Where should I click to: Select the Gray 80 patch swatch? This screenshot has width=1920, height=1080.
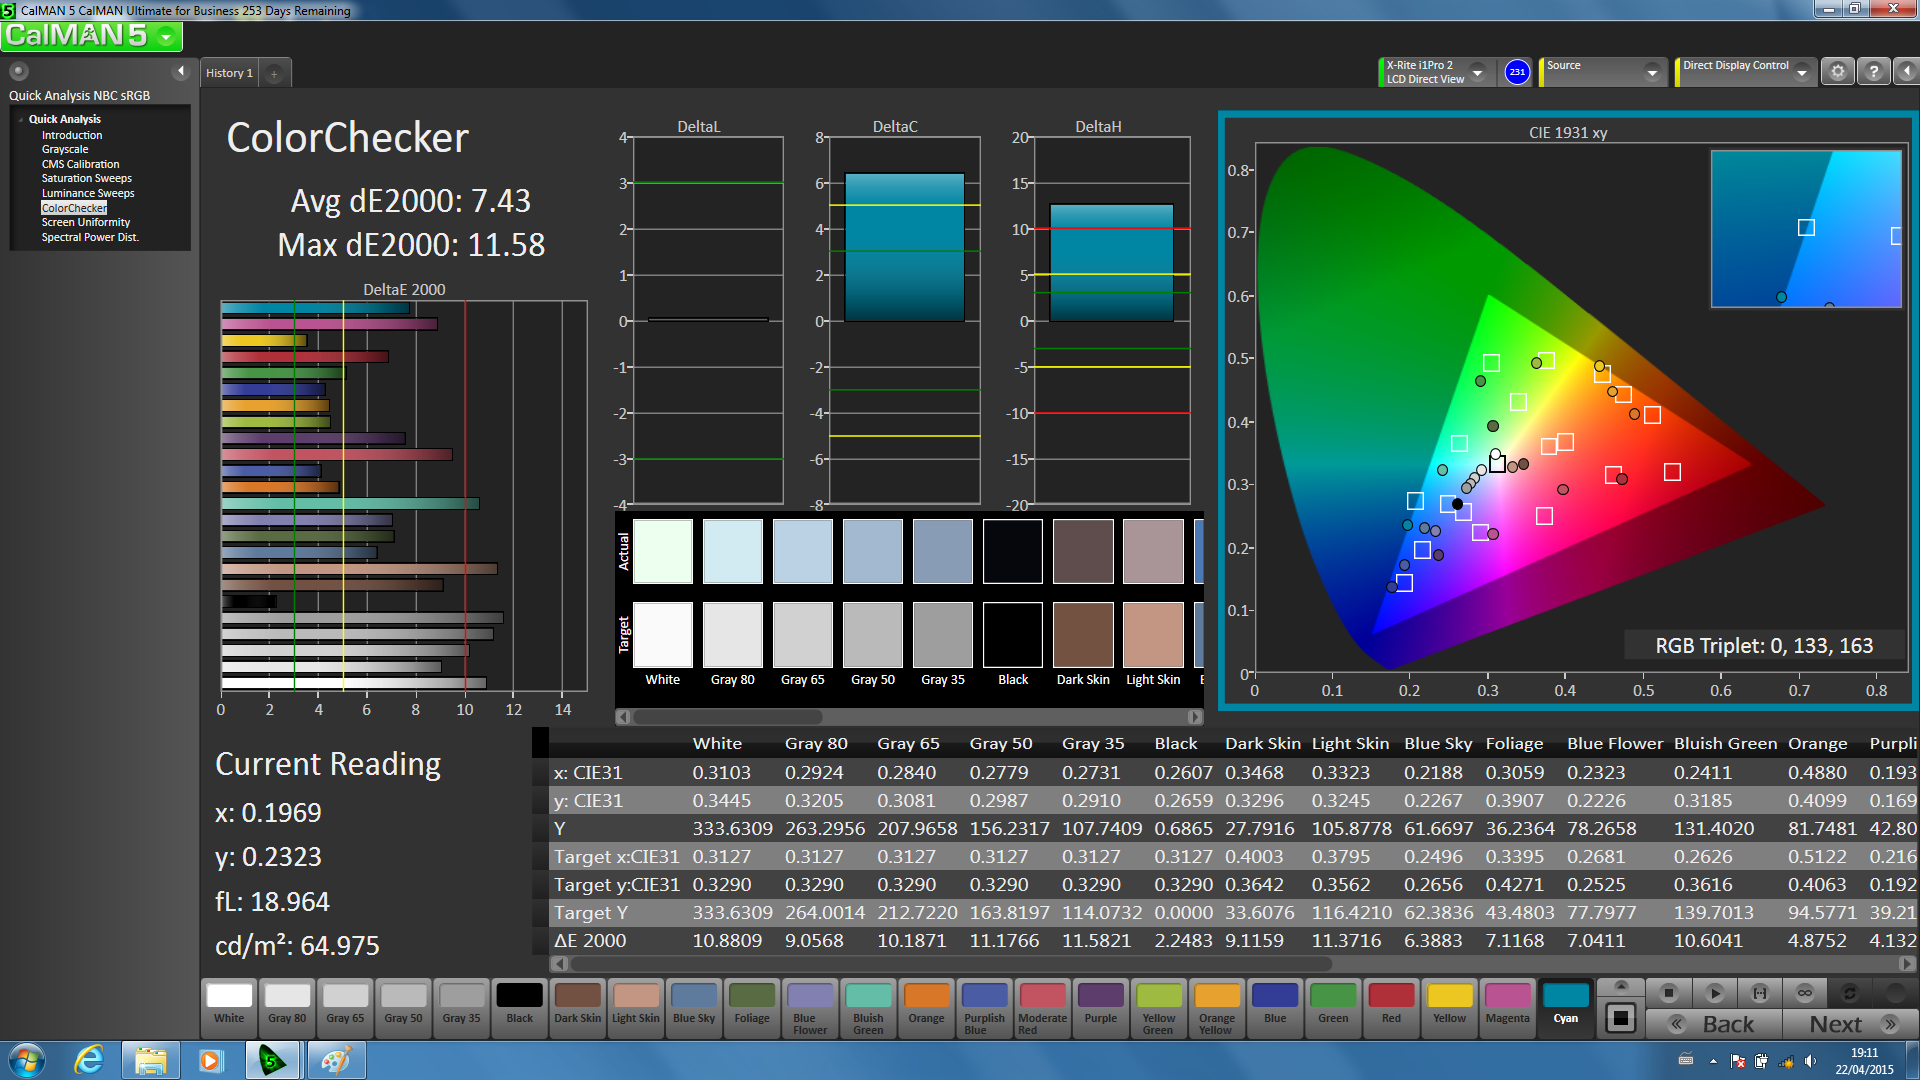point(287,1006)
